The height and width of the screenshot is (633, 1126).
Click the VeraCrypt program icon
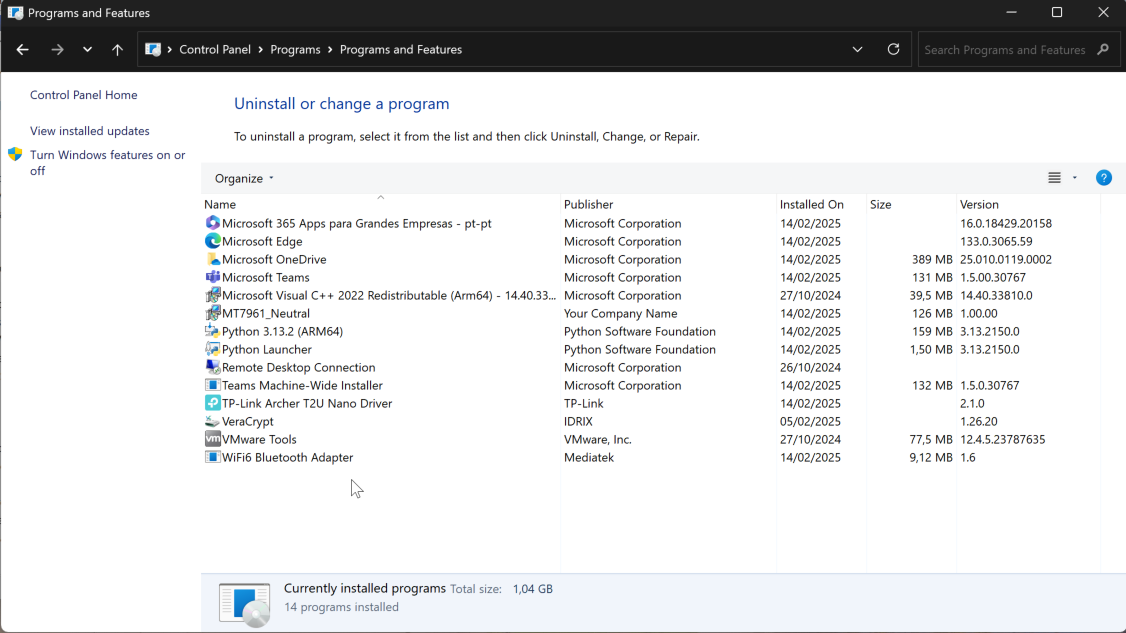[x=213, y=420]
